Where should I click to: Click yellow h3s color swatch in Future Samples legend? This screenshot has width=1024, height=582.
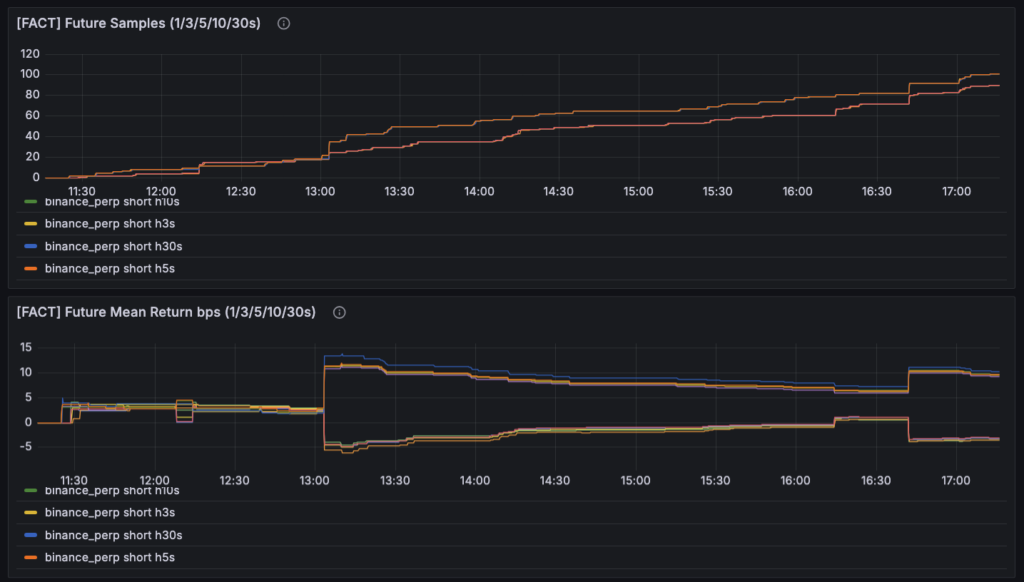pyautogui.click(x=30, y=223)
